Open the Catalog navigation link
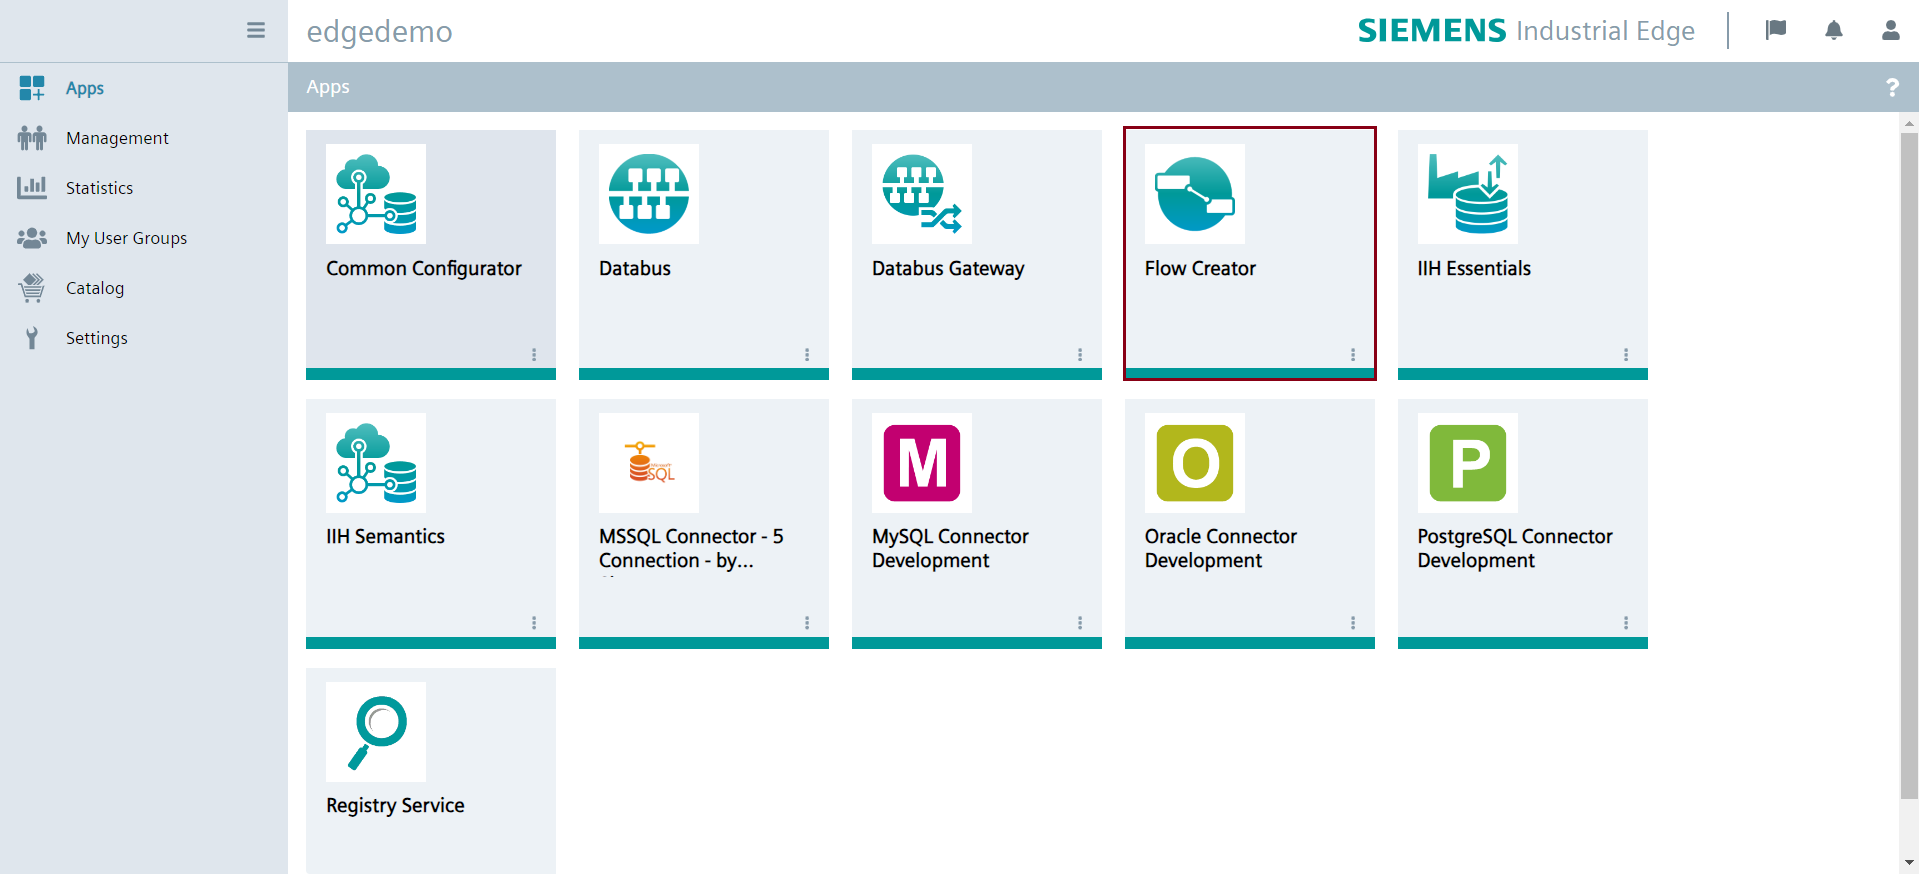 (x=95, y=288)
